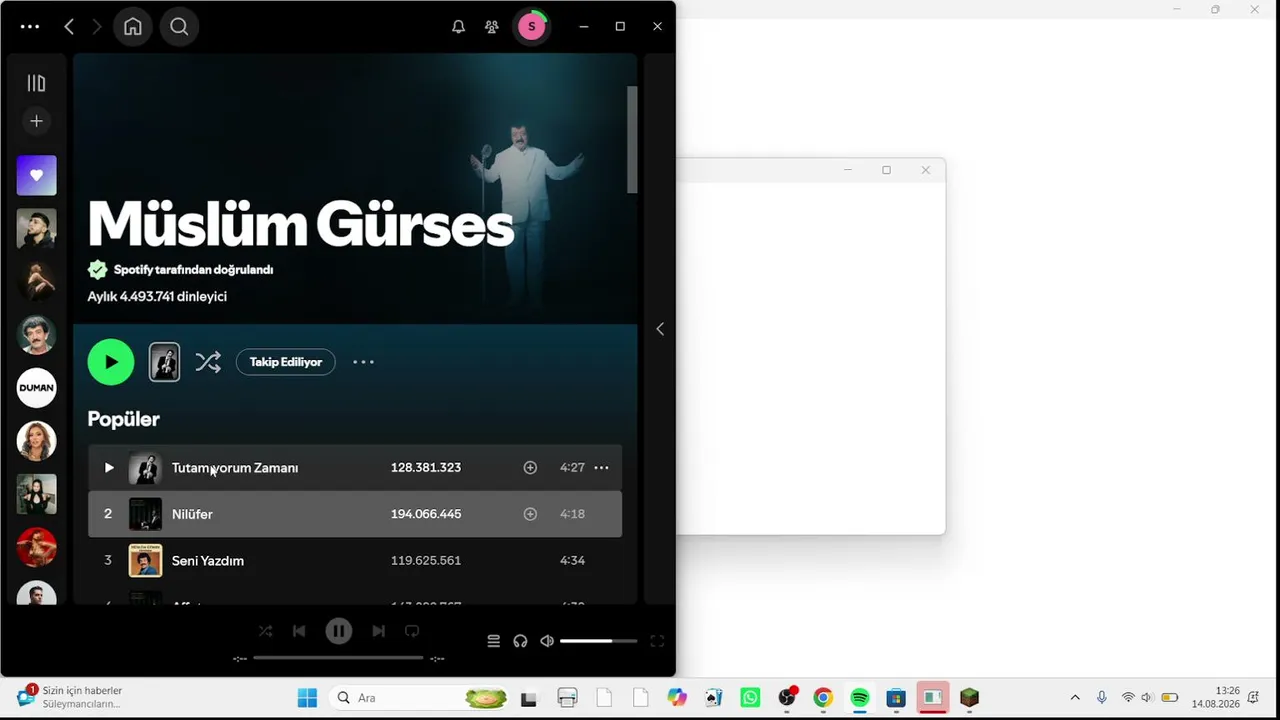The image size is (1280, 720).
Task: Open the friend activity icon
Action: click(x=491, y=27)
